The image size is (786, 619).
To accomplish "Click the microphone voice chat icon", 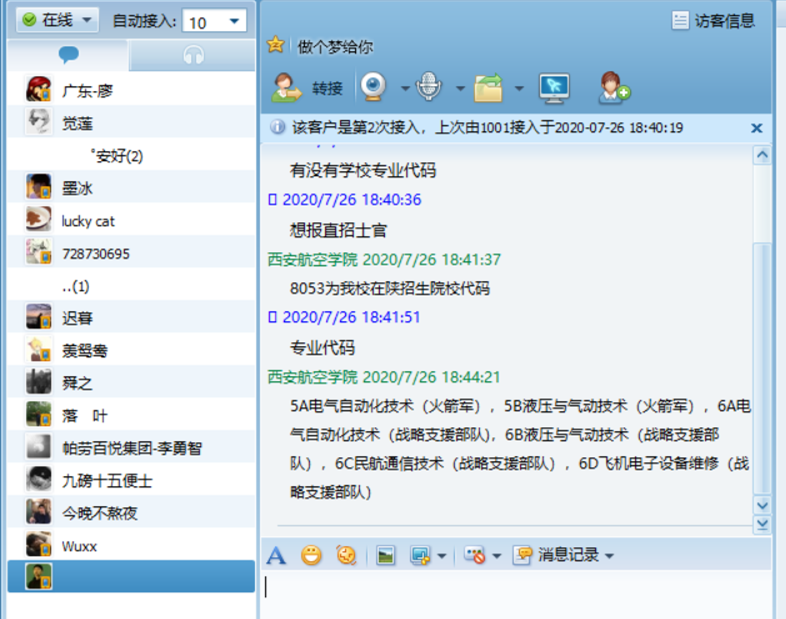I will point(429,88).
